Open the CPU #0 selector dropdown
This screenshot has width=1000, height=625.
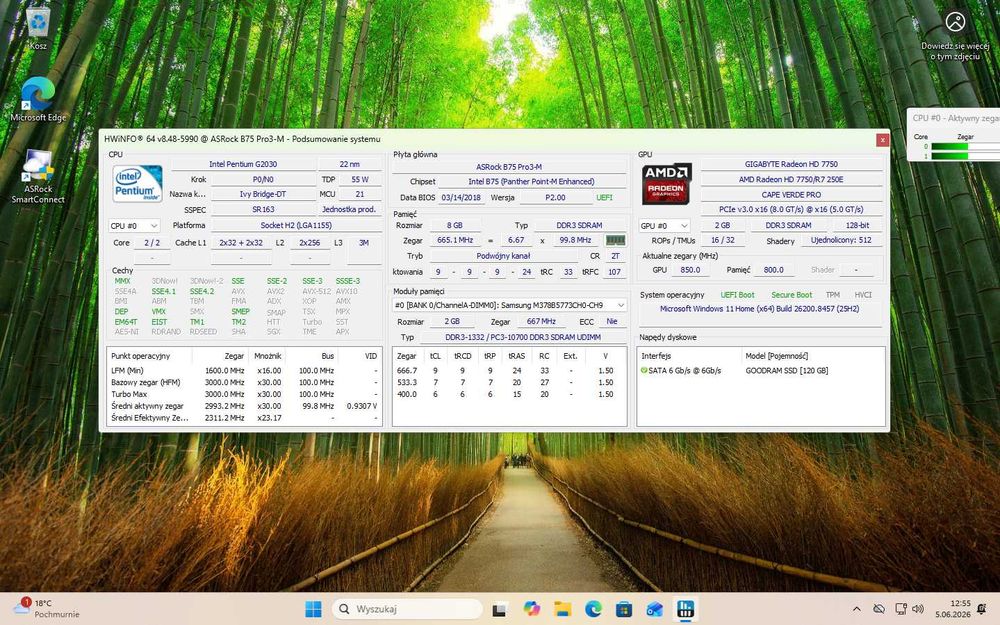point(134,226)
